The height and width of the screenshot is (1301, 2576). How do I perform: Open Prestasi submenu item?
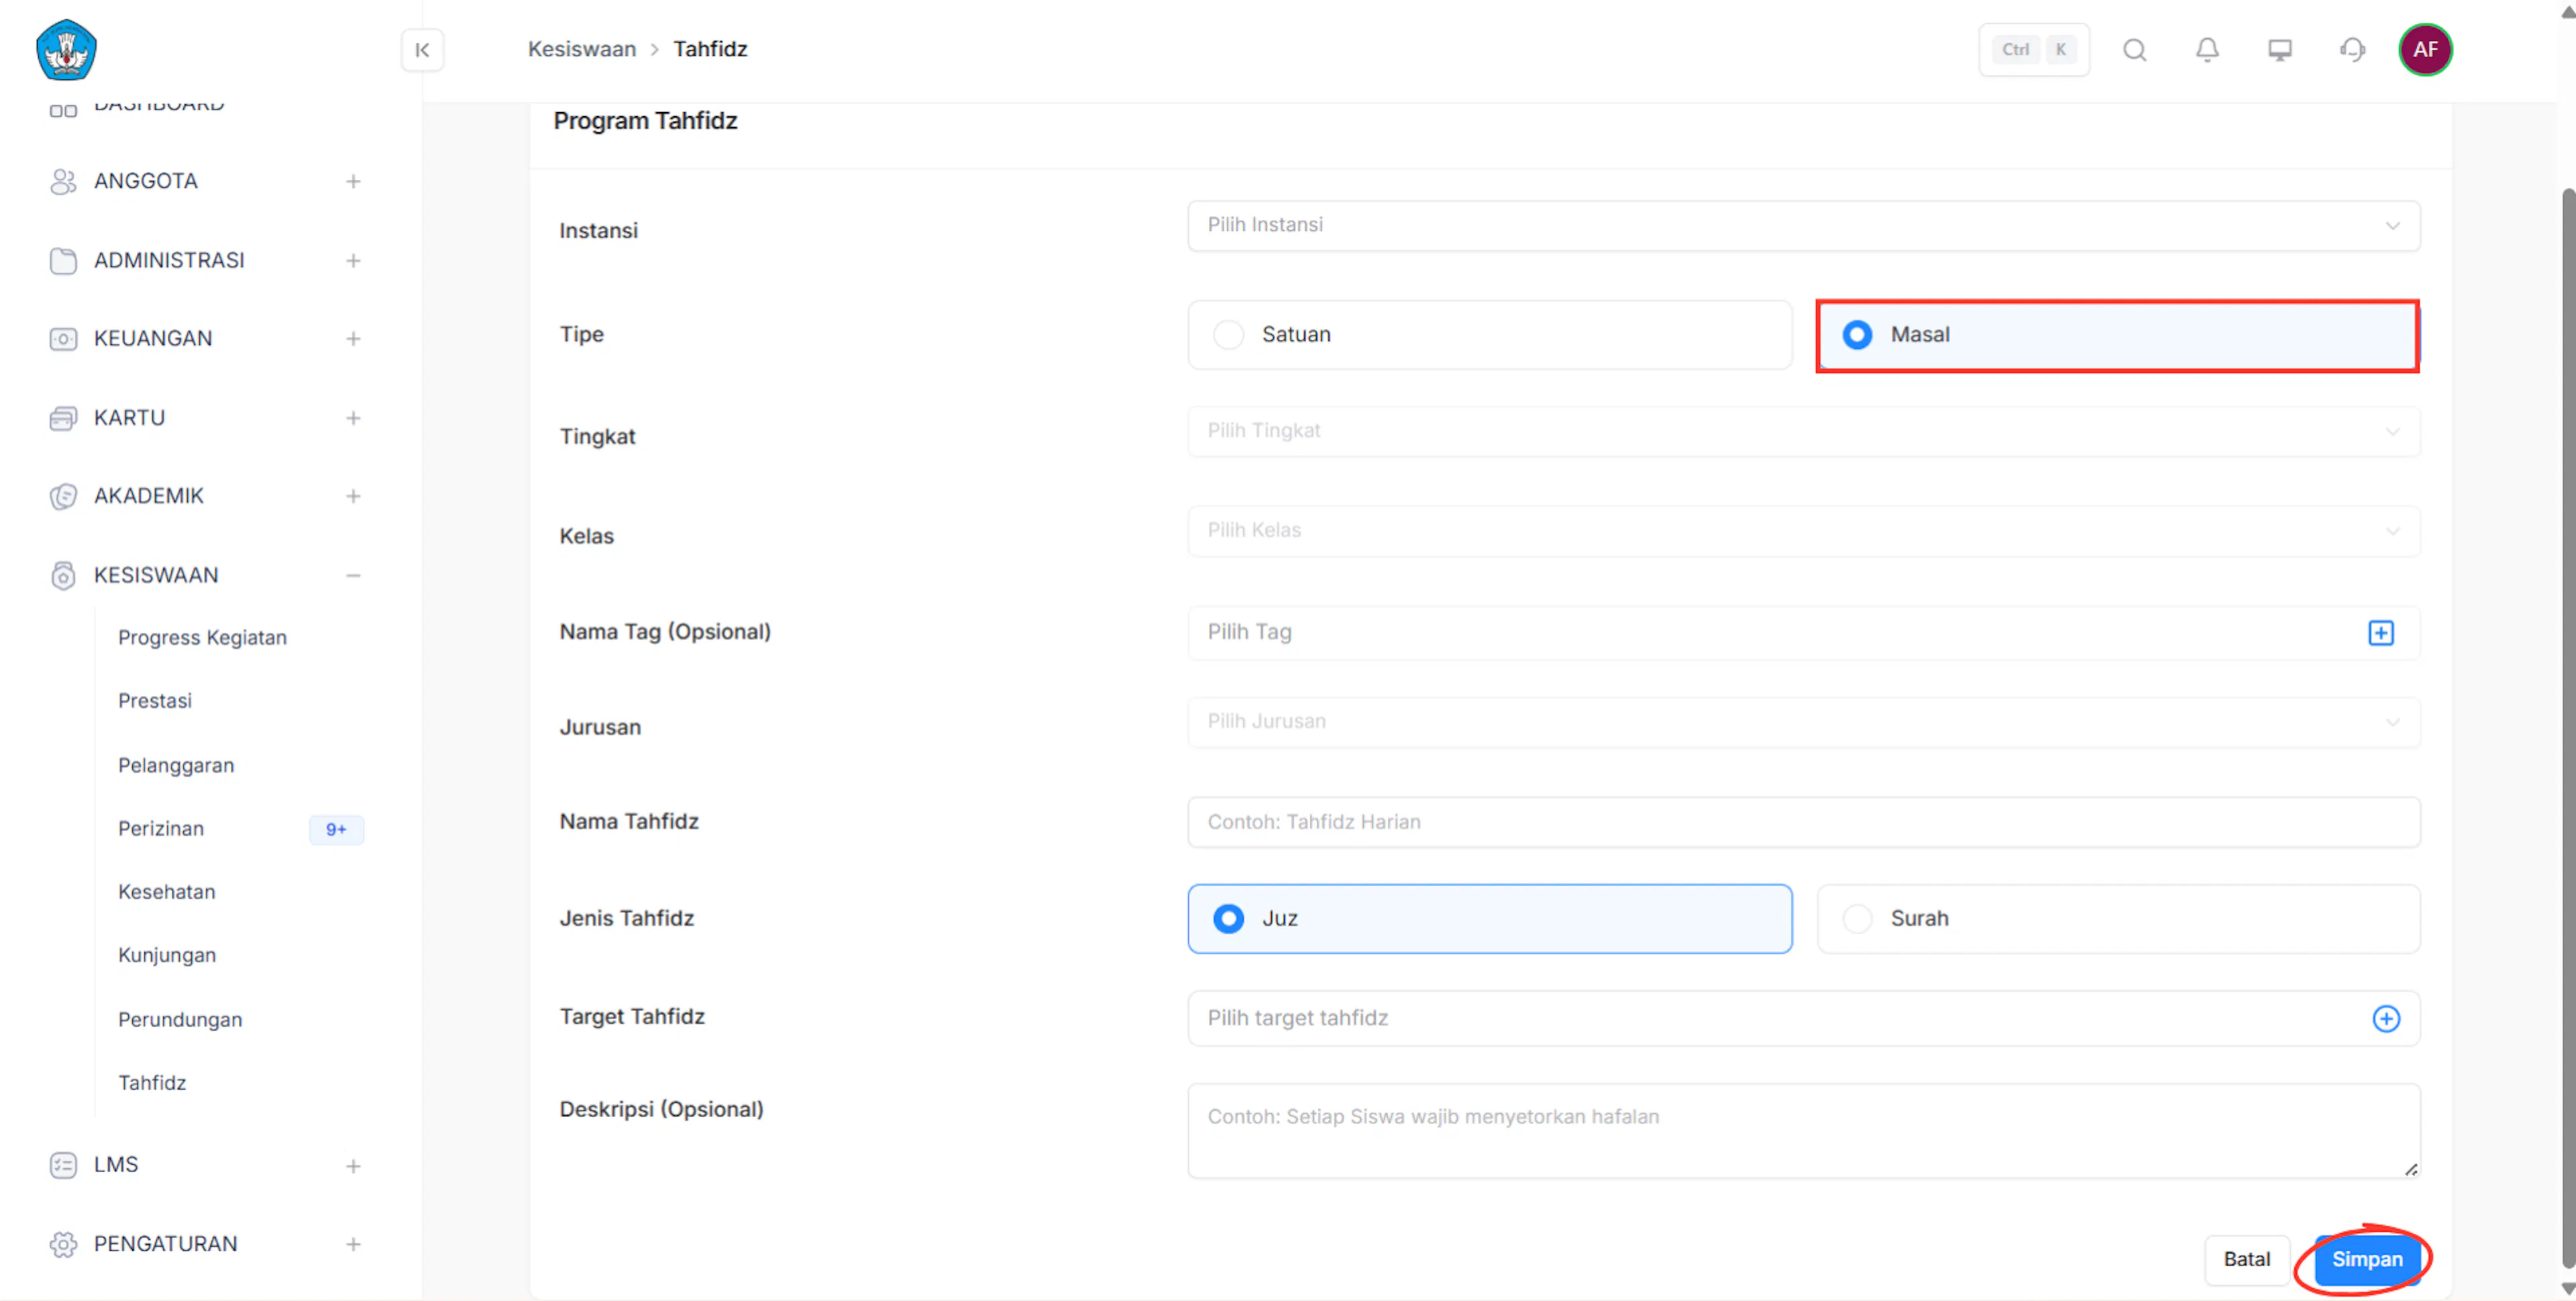click(x=155, y=701)
